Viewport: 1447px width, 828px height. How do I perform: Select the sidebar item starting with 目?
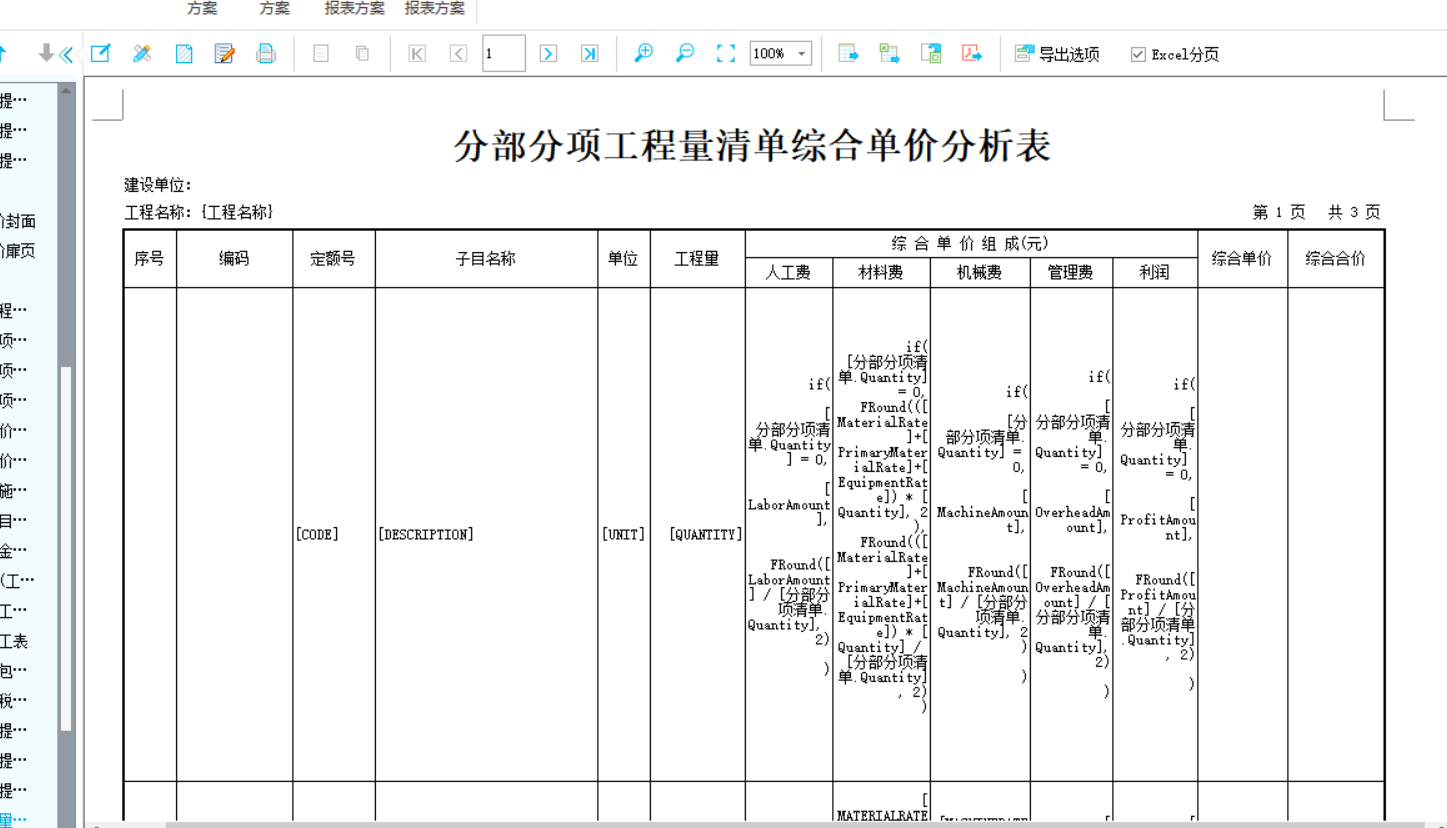14,520
